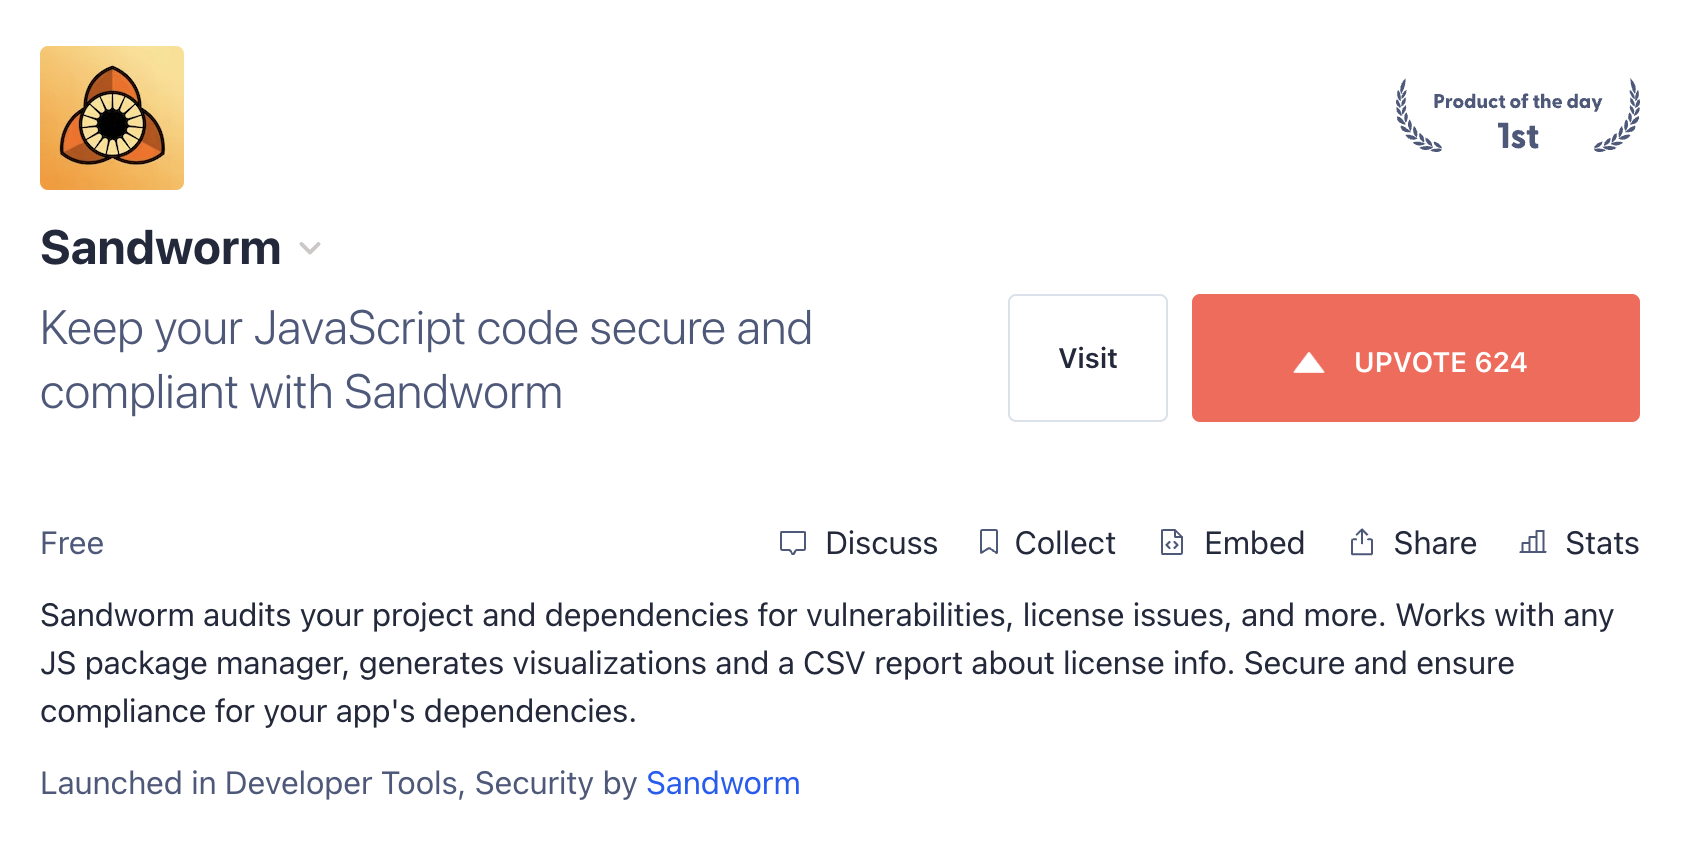Click the Collect bookmark icon
This screenshot has width=1692, height=858.
click(x=989, y=542)
